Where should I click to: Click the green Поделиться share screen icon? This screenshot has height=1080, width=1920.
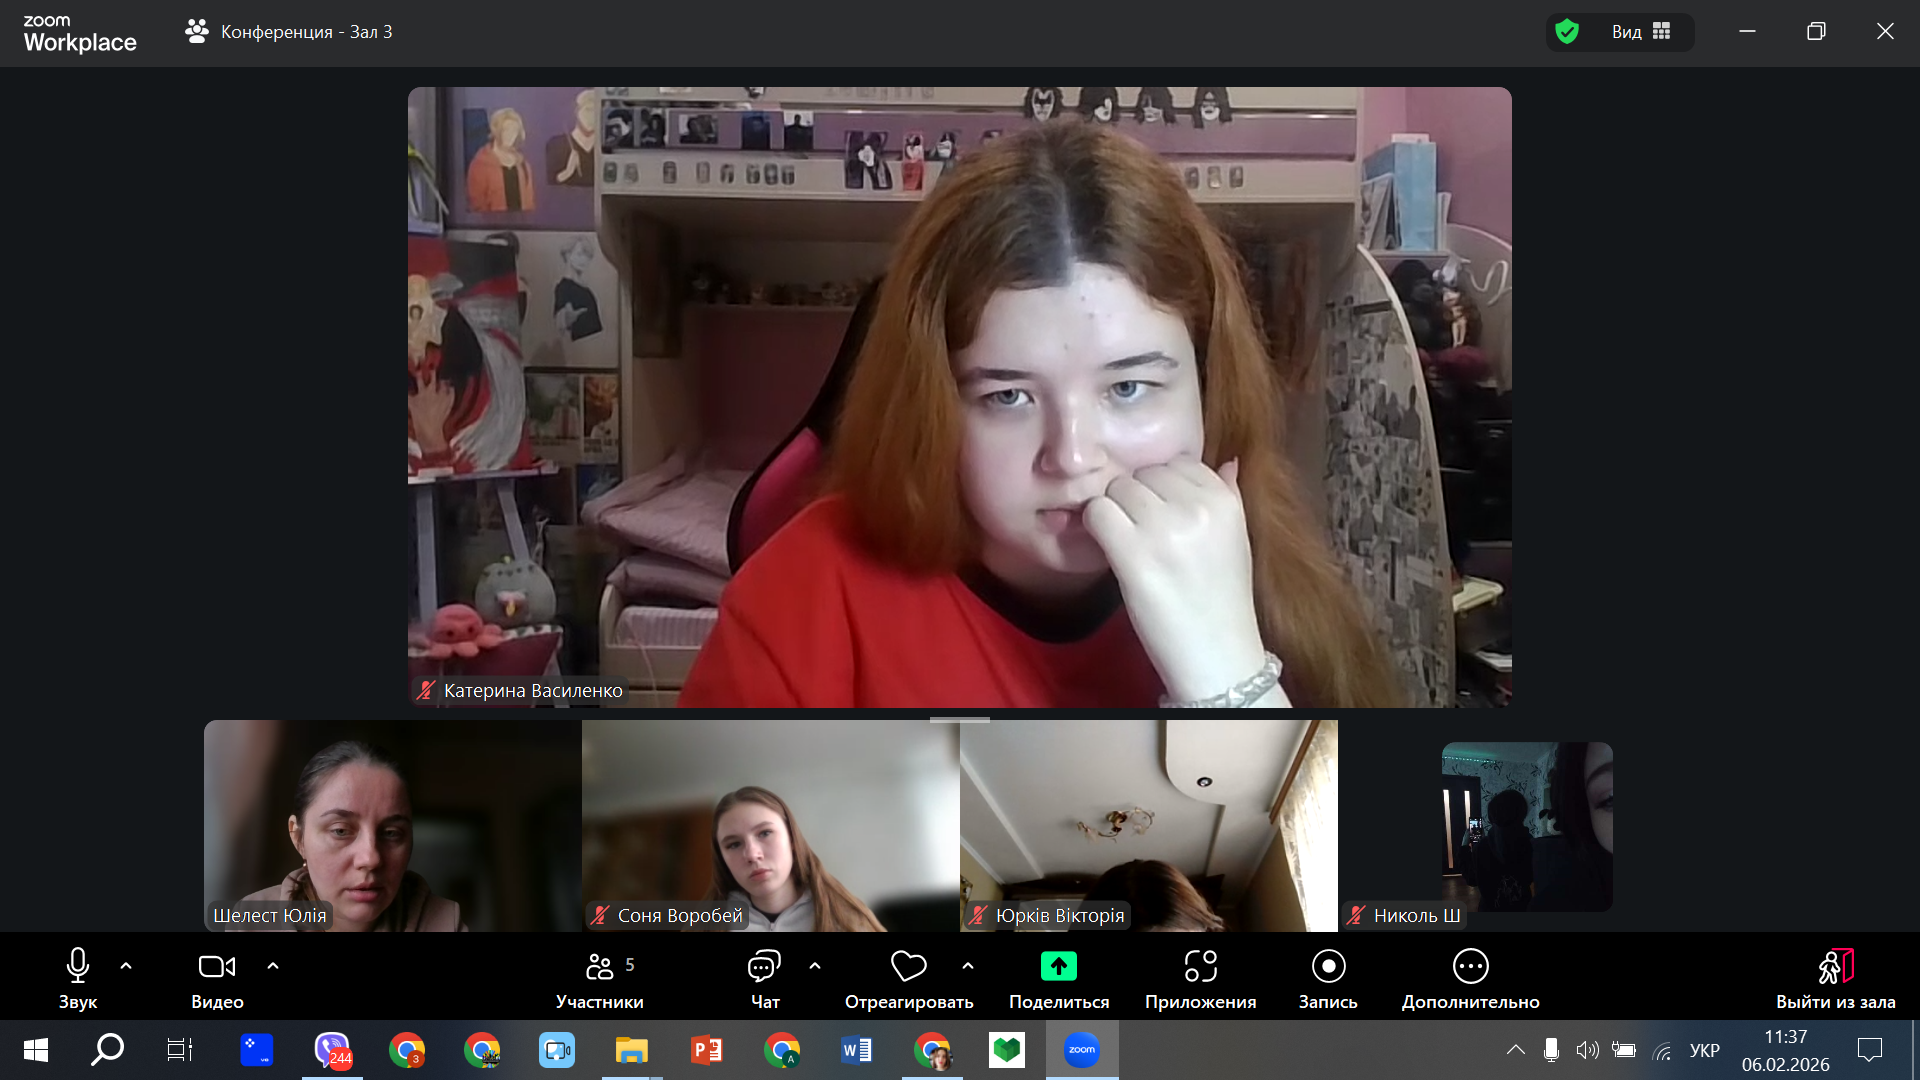[x=1058, y=967]
